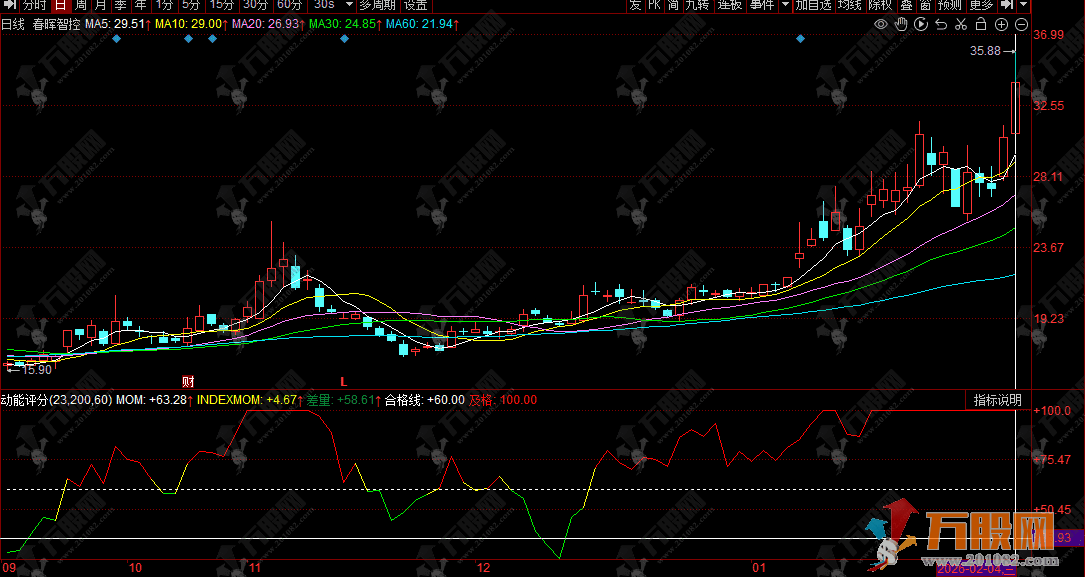Select the scissors cut tool

(x=960, y=24)
